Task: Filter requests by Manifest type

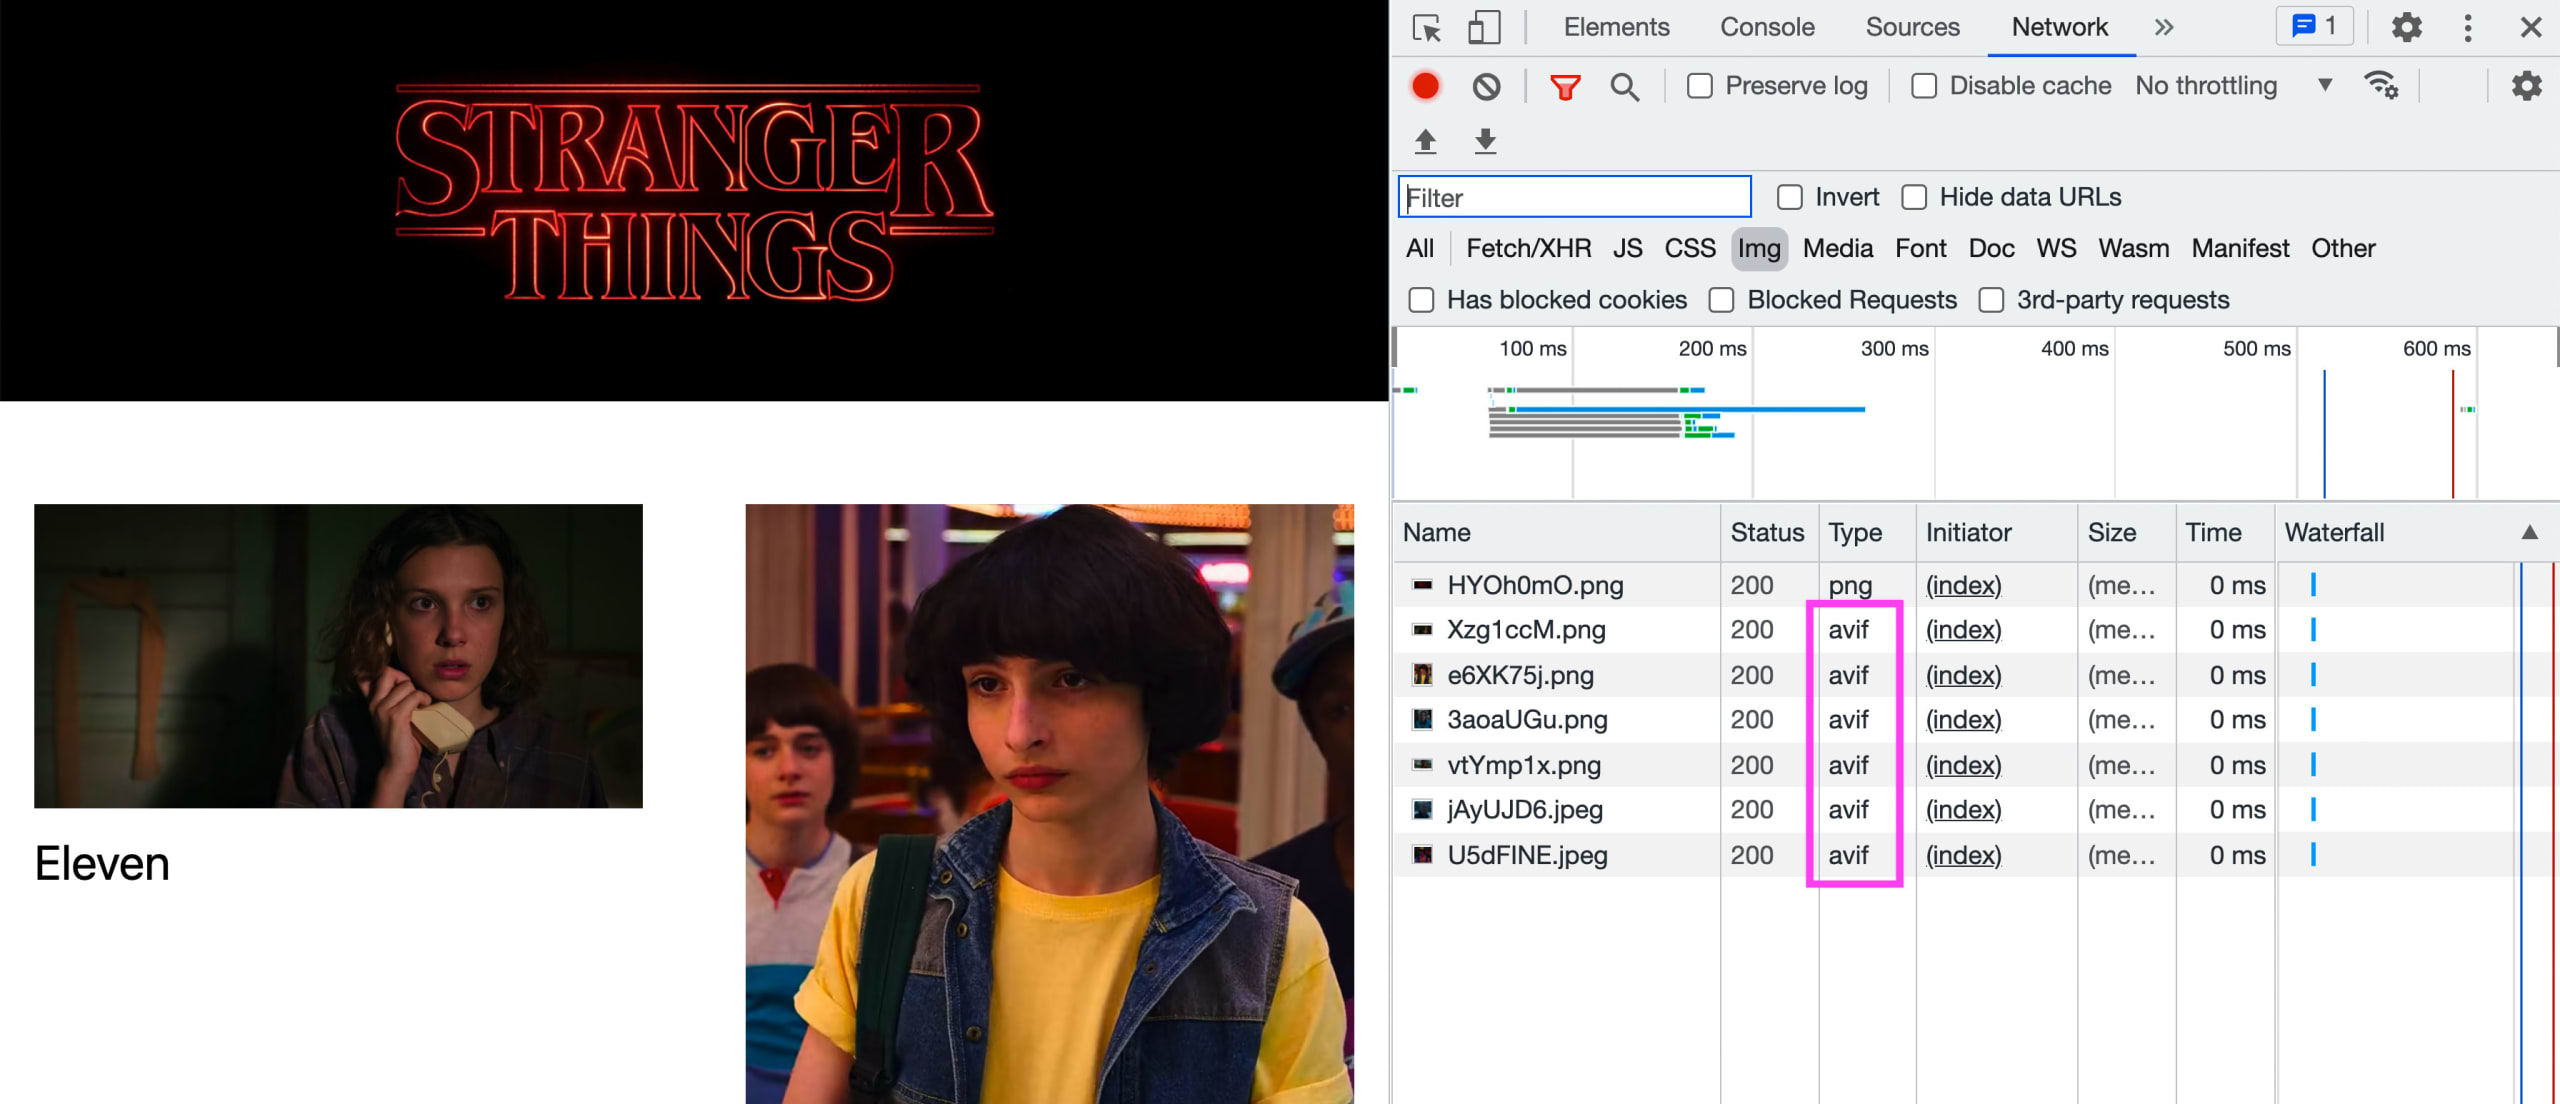Action: click(2239, 248)
